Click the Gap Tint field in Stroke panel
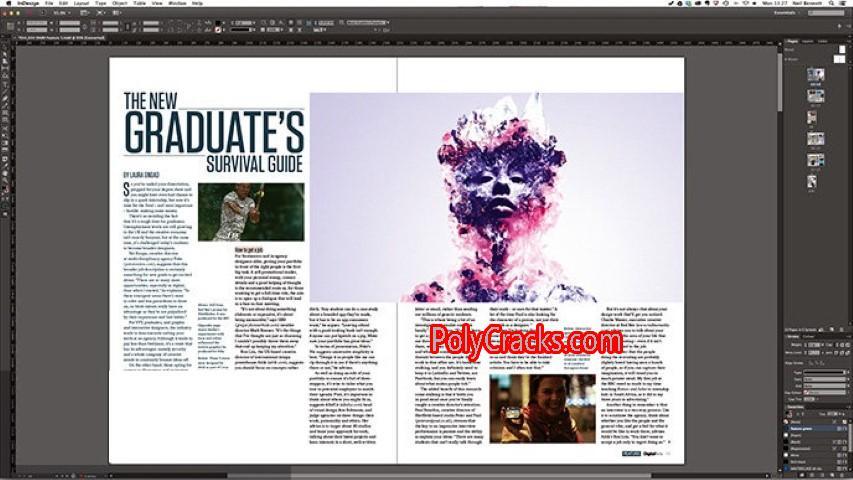Viewport: 853px width, 480px height. click(809, 399)
